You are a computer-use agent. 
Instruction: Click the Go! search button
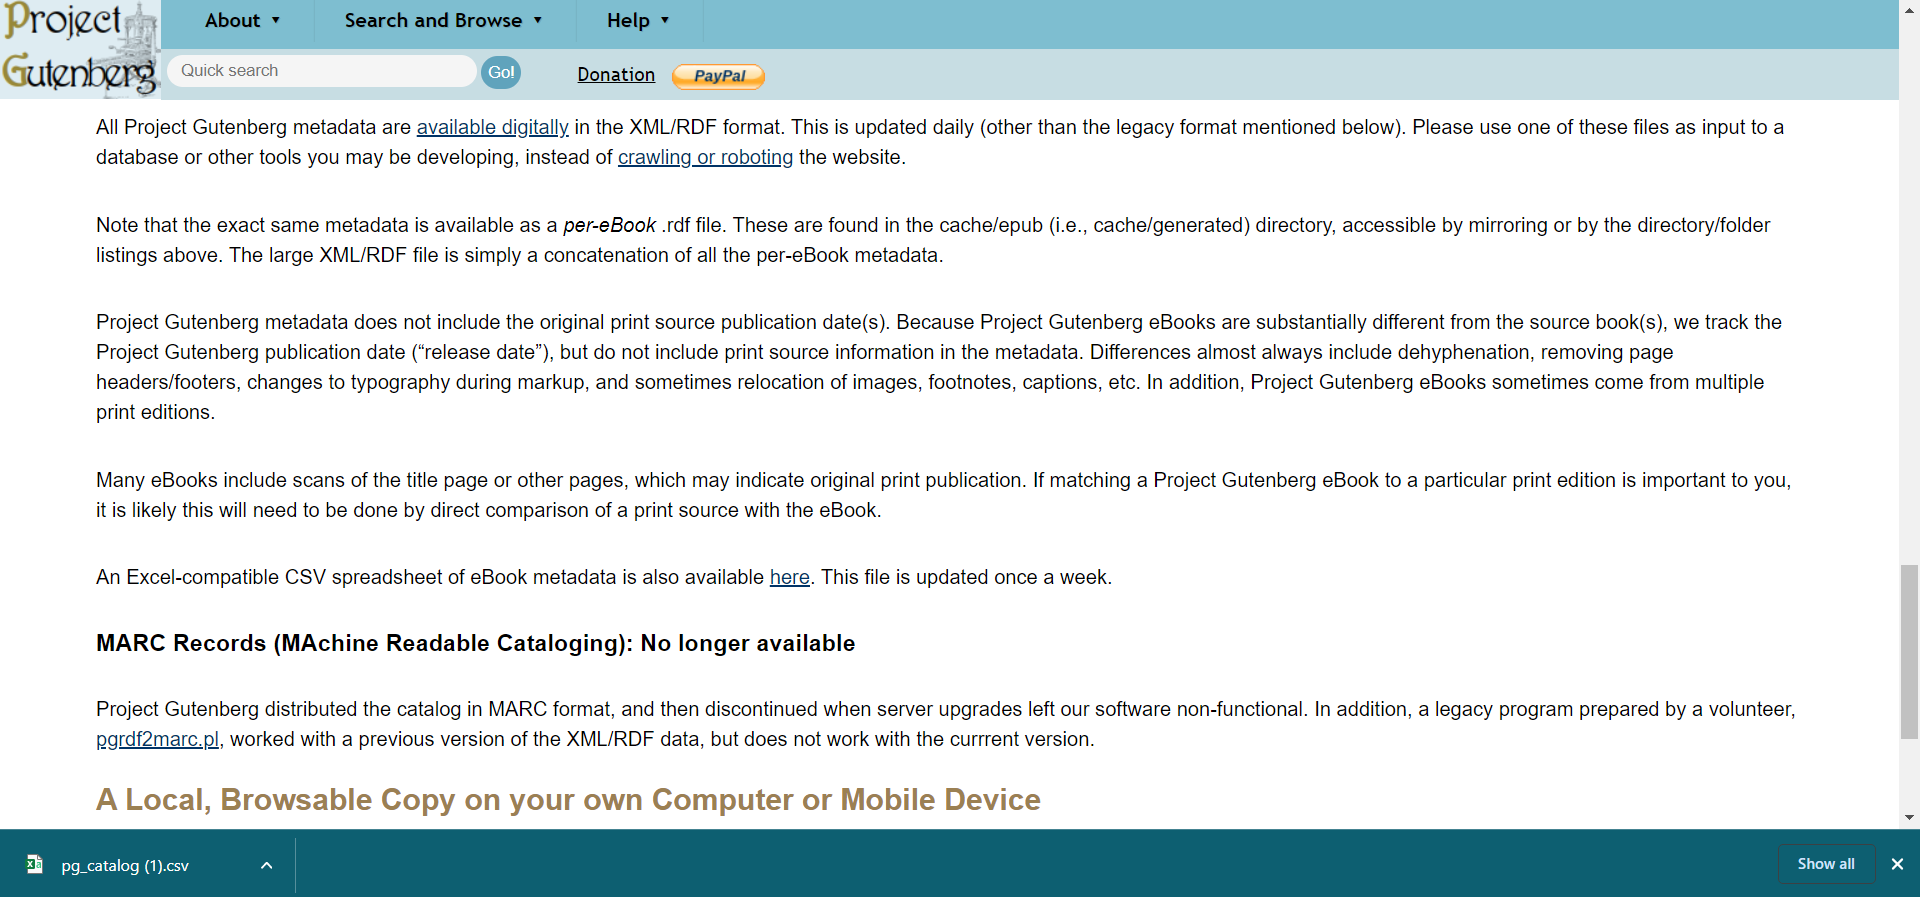[501, 72]
